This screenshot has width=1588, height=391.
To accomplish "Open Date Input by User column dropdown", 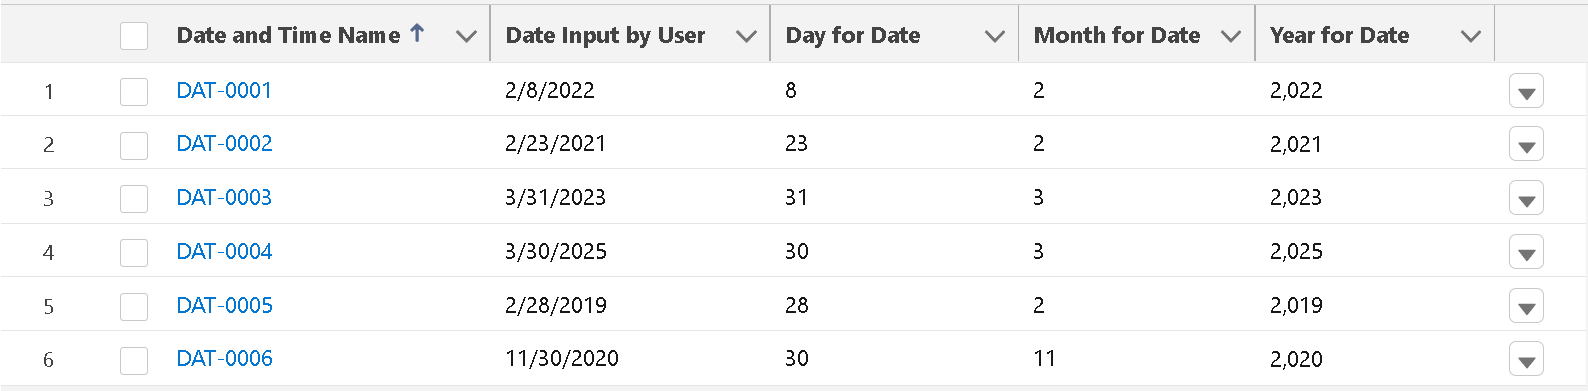I will [x=746, y=36].
